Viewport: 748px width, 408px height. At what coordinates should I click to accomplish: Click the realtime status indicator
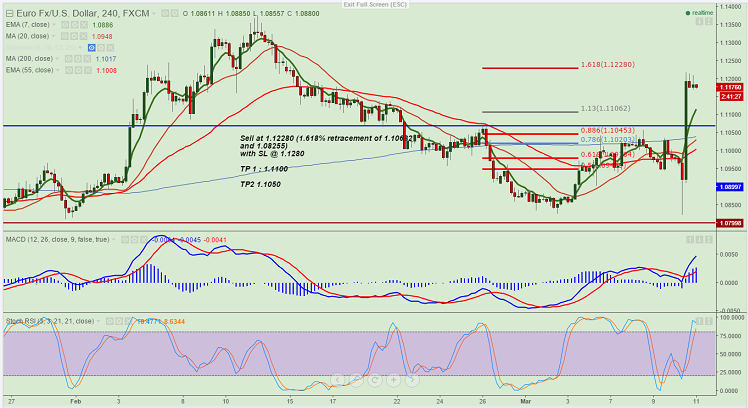[x=699, y=13]
